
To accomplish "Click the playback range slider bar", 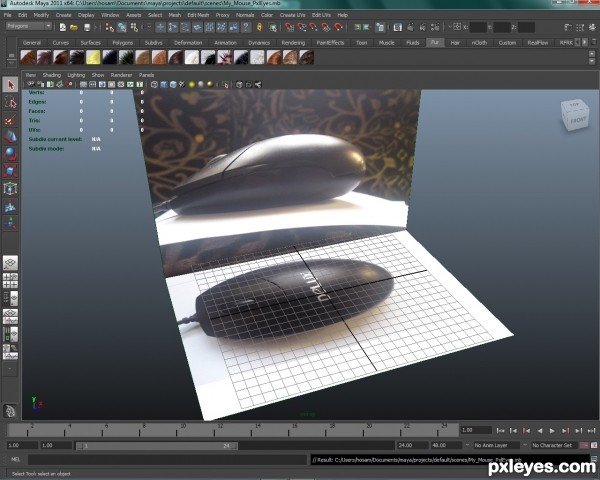I will [x=157, y=446].
